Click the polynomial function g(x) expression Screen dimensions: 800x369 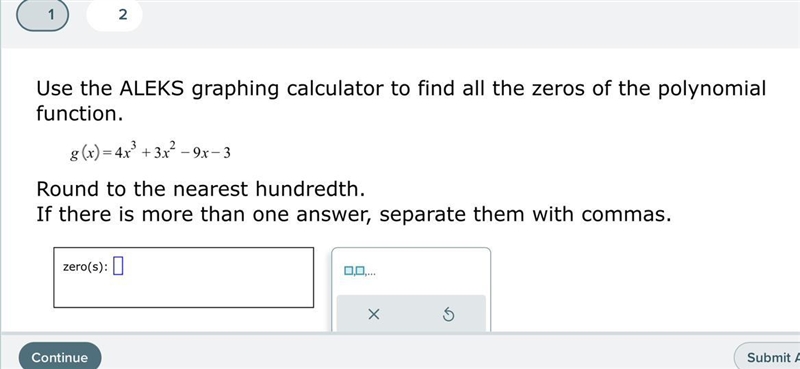pyautogui.click(x=151, y=152)
